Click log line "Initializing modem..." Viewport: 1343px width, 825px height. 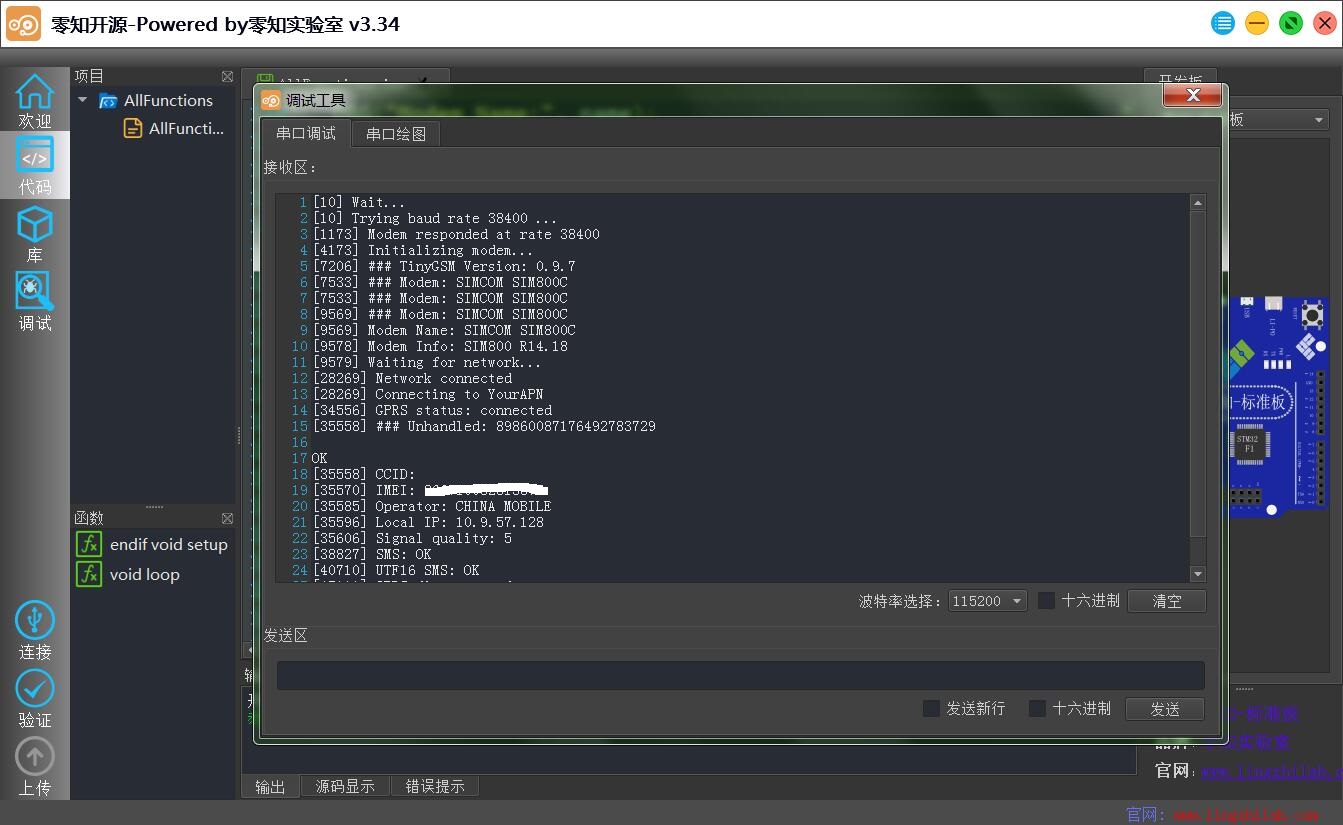coord(423,250)
